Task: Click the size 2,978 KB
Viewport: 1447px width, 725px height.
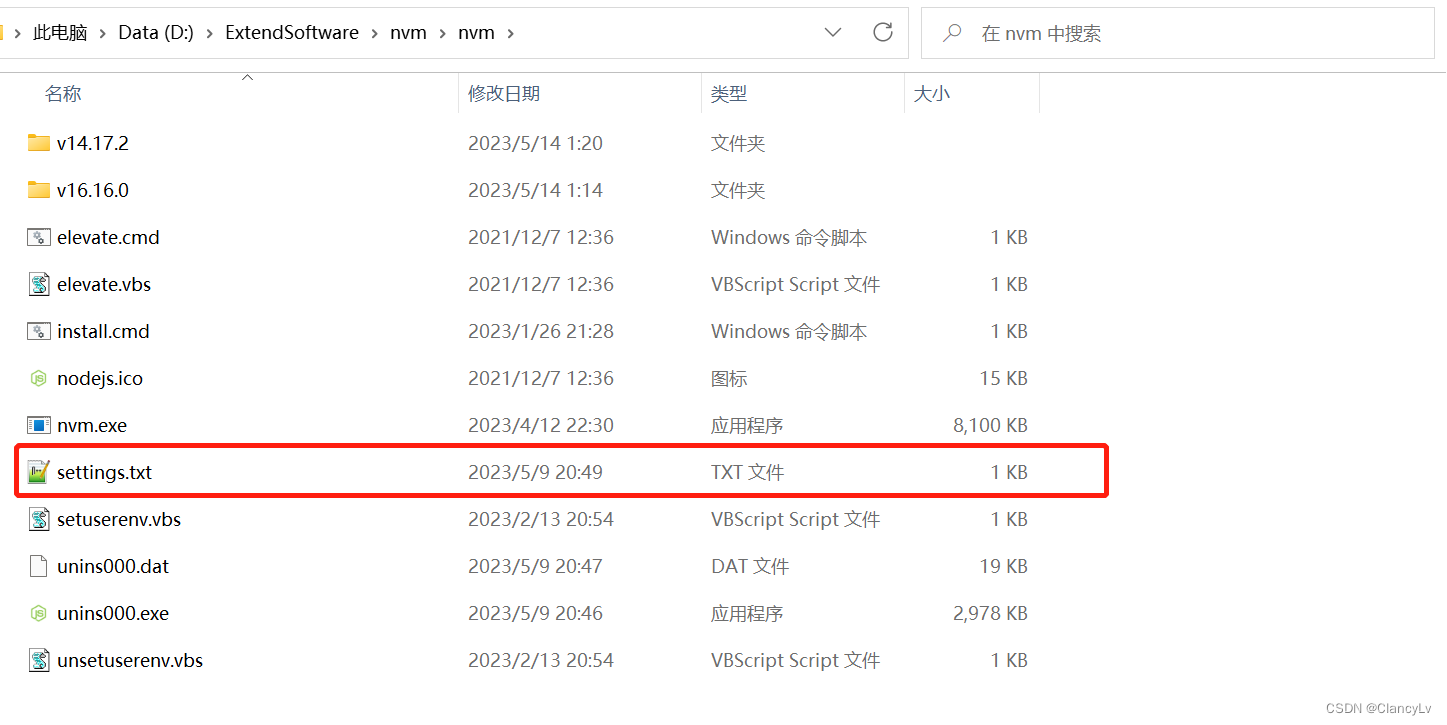Action: [x=990, y=613]
